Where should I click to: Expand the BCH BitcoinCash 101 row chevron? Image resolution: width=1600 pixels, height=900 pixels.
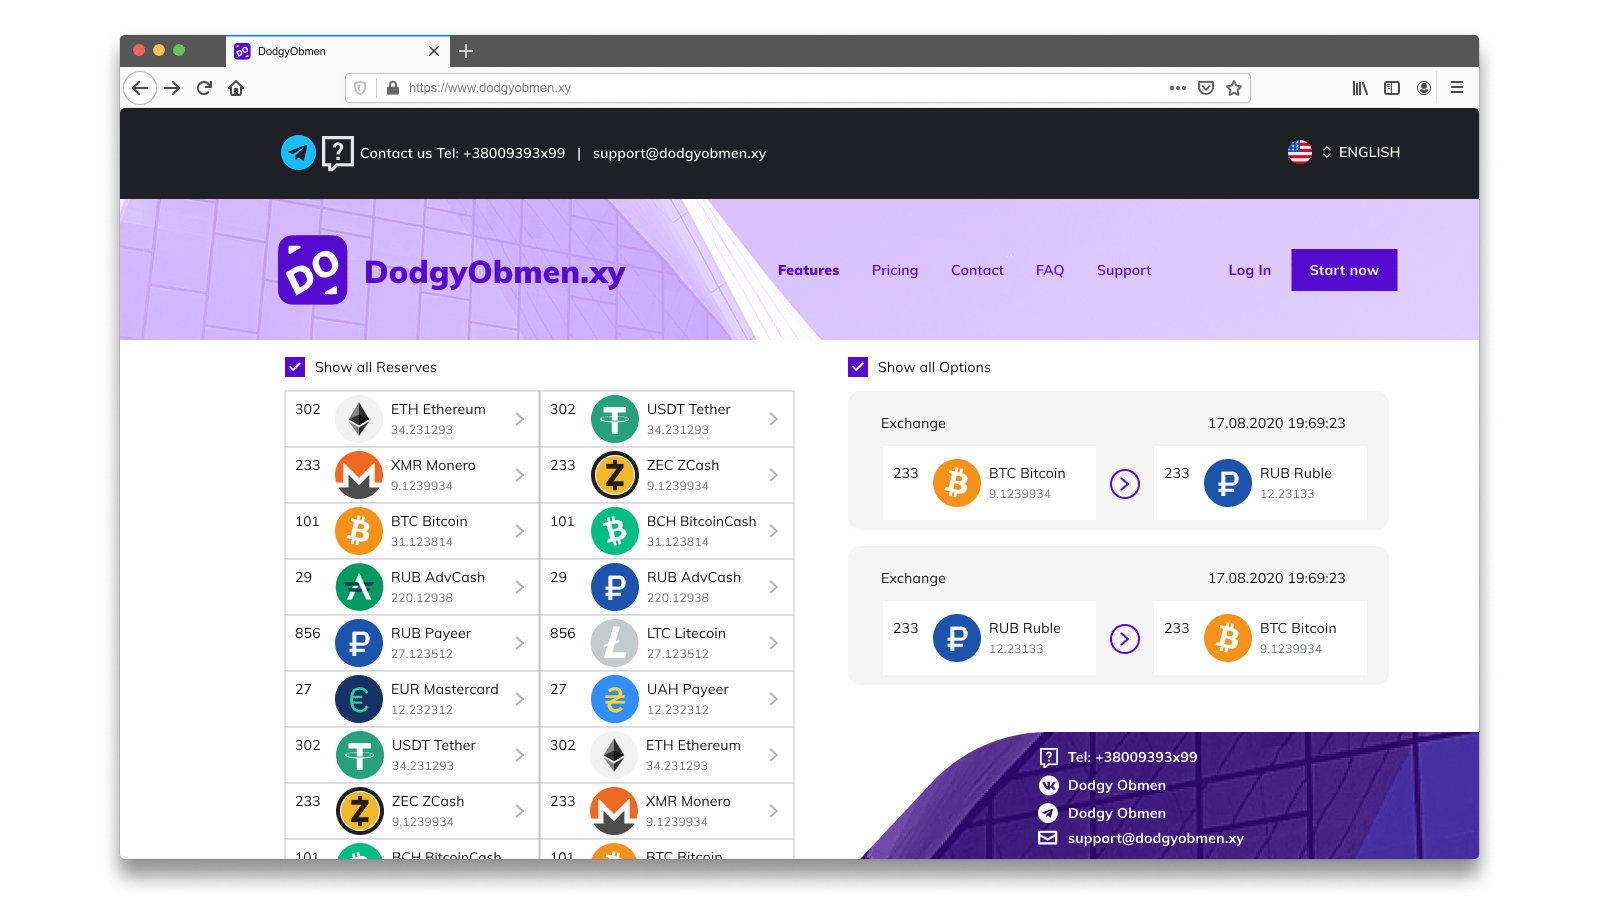[x=773, y=531]
